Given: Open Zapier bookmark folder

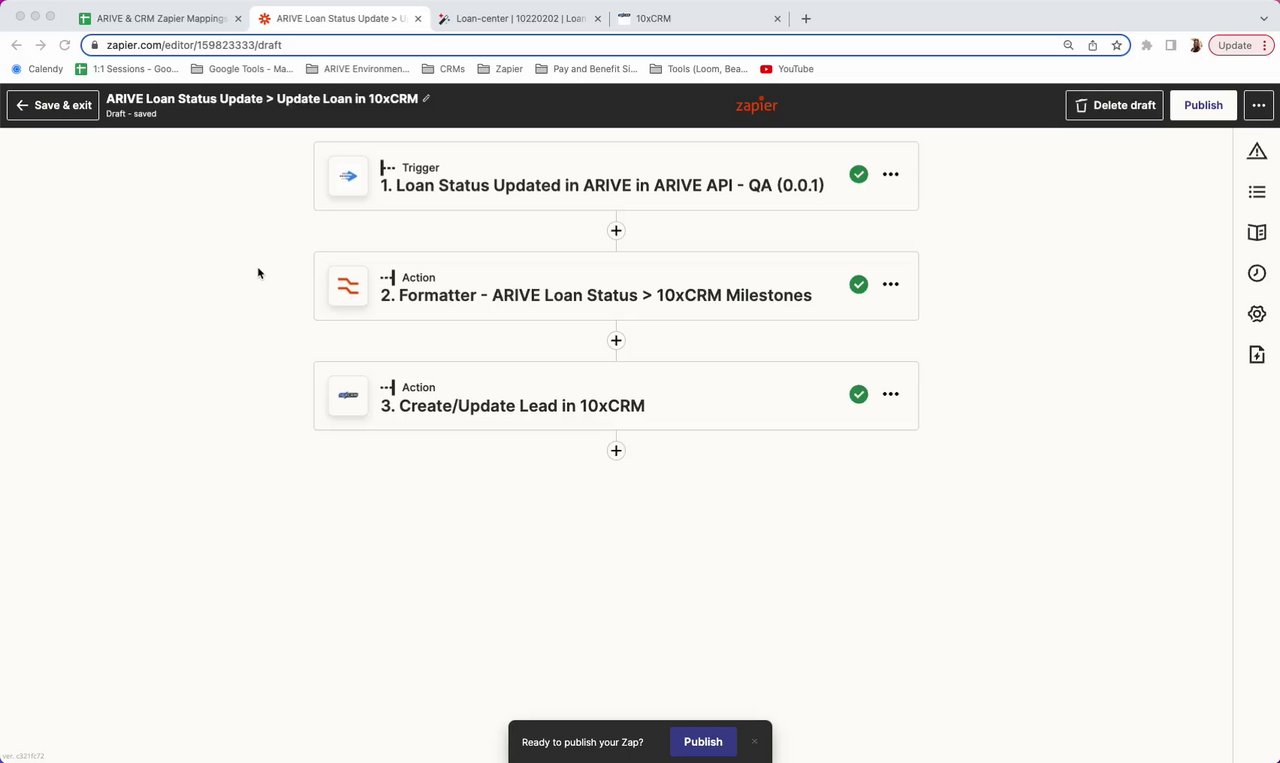Looking at the screenshot, I should point(500,69).
